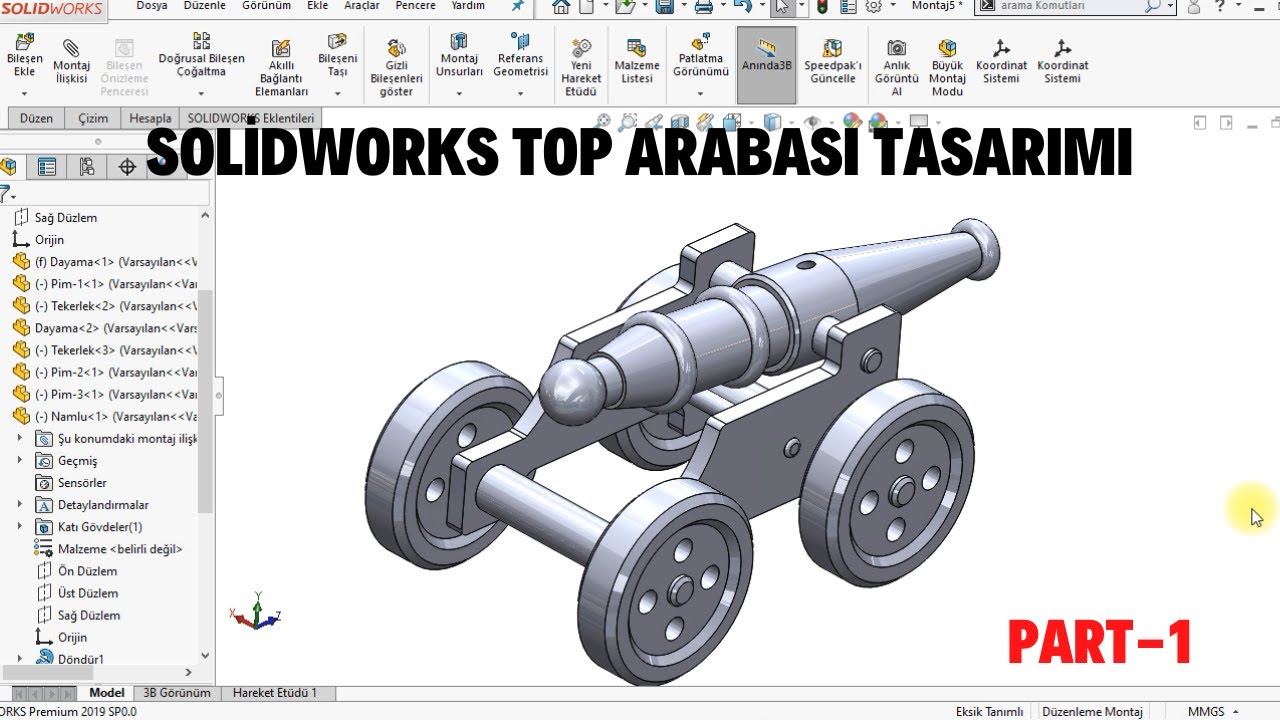Select the Referans Geometrisi tool

(x=520, y=56)
